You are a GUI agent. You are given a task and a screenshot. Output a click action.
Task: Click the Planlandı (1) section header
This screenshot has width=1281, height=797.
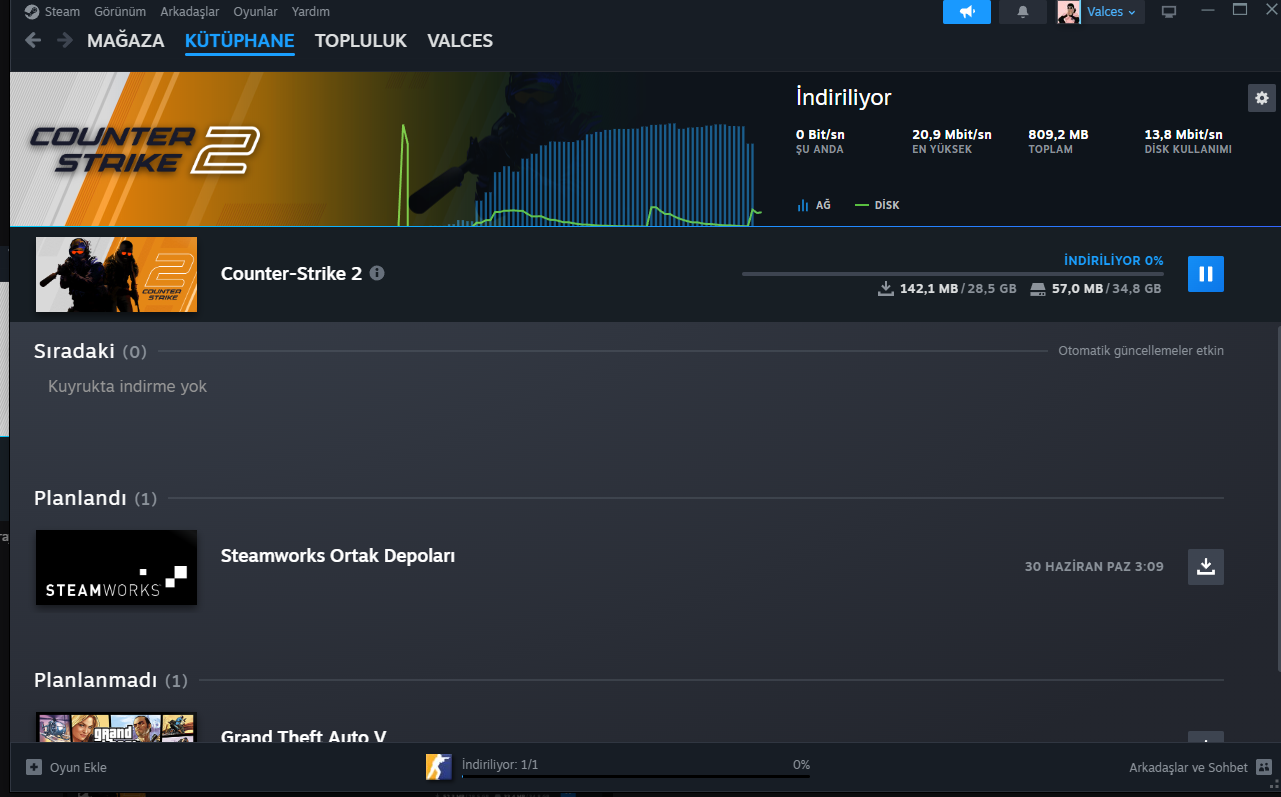coord(95,498)
